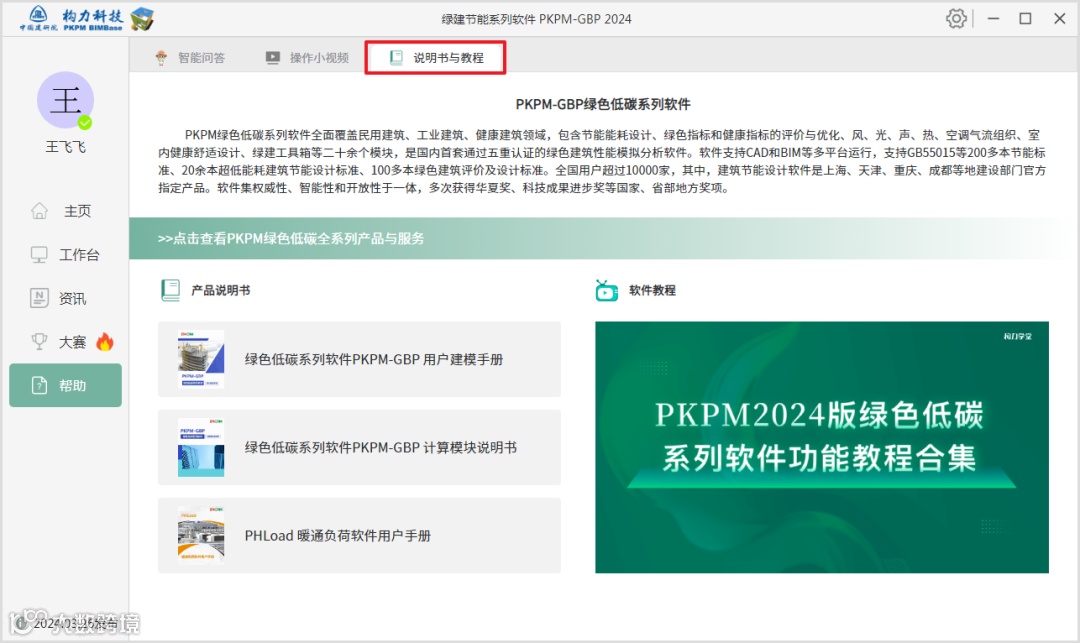The image size is (1080, 643).
Task: Click the trophy icon beside 大赛
Action: coord(39,341)
